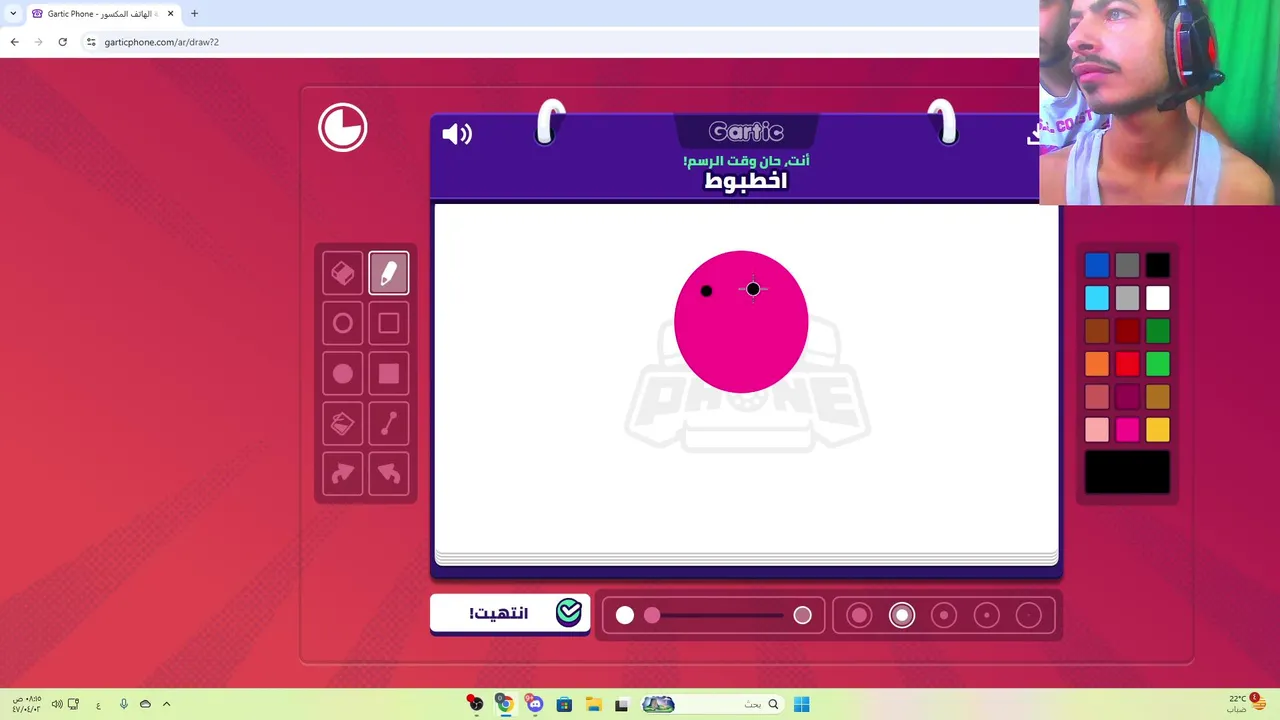1280x720 pixels.
Task: Pick the dark gray color swatch
Action: coord(1127,265)
